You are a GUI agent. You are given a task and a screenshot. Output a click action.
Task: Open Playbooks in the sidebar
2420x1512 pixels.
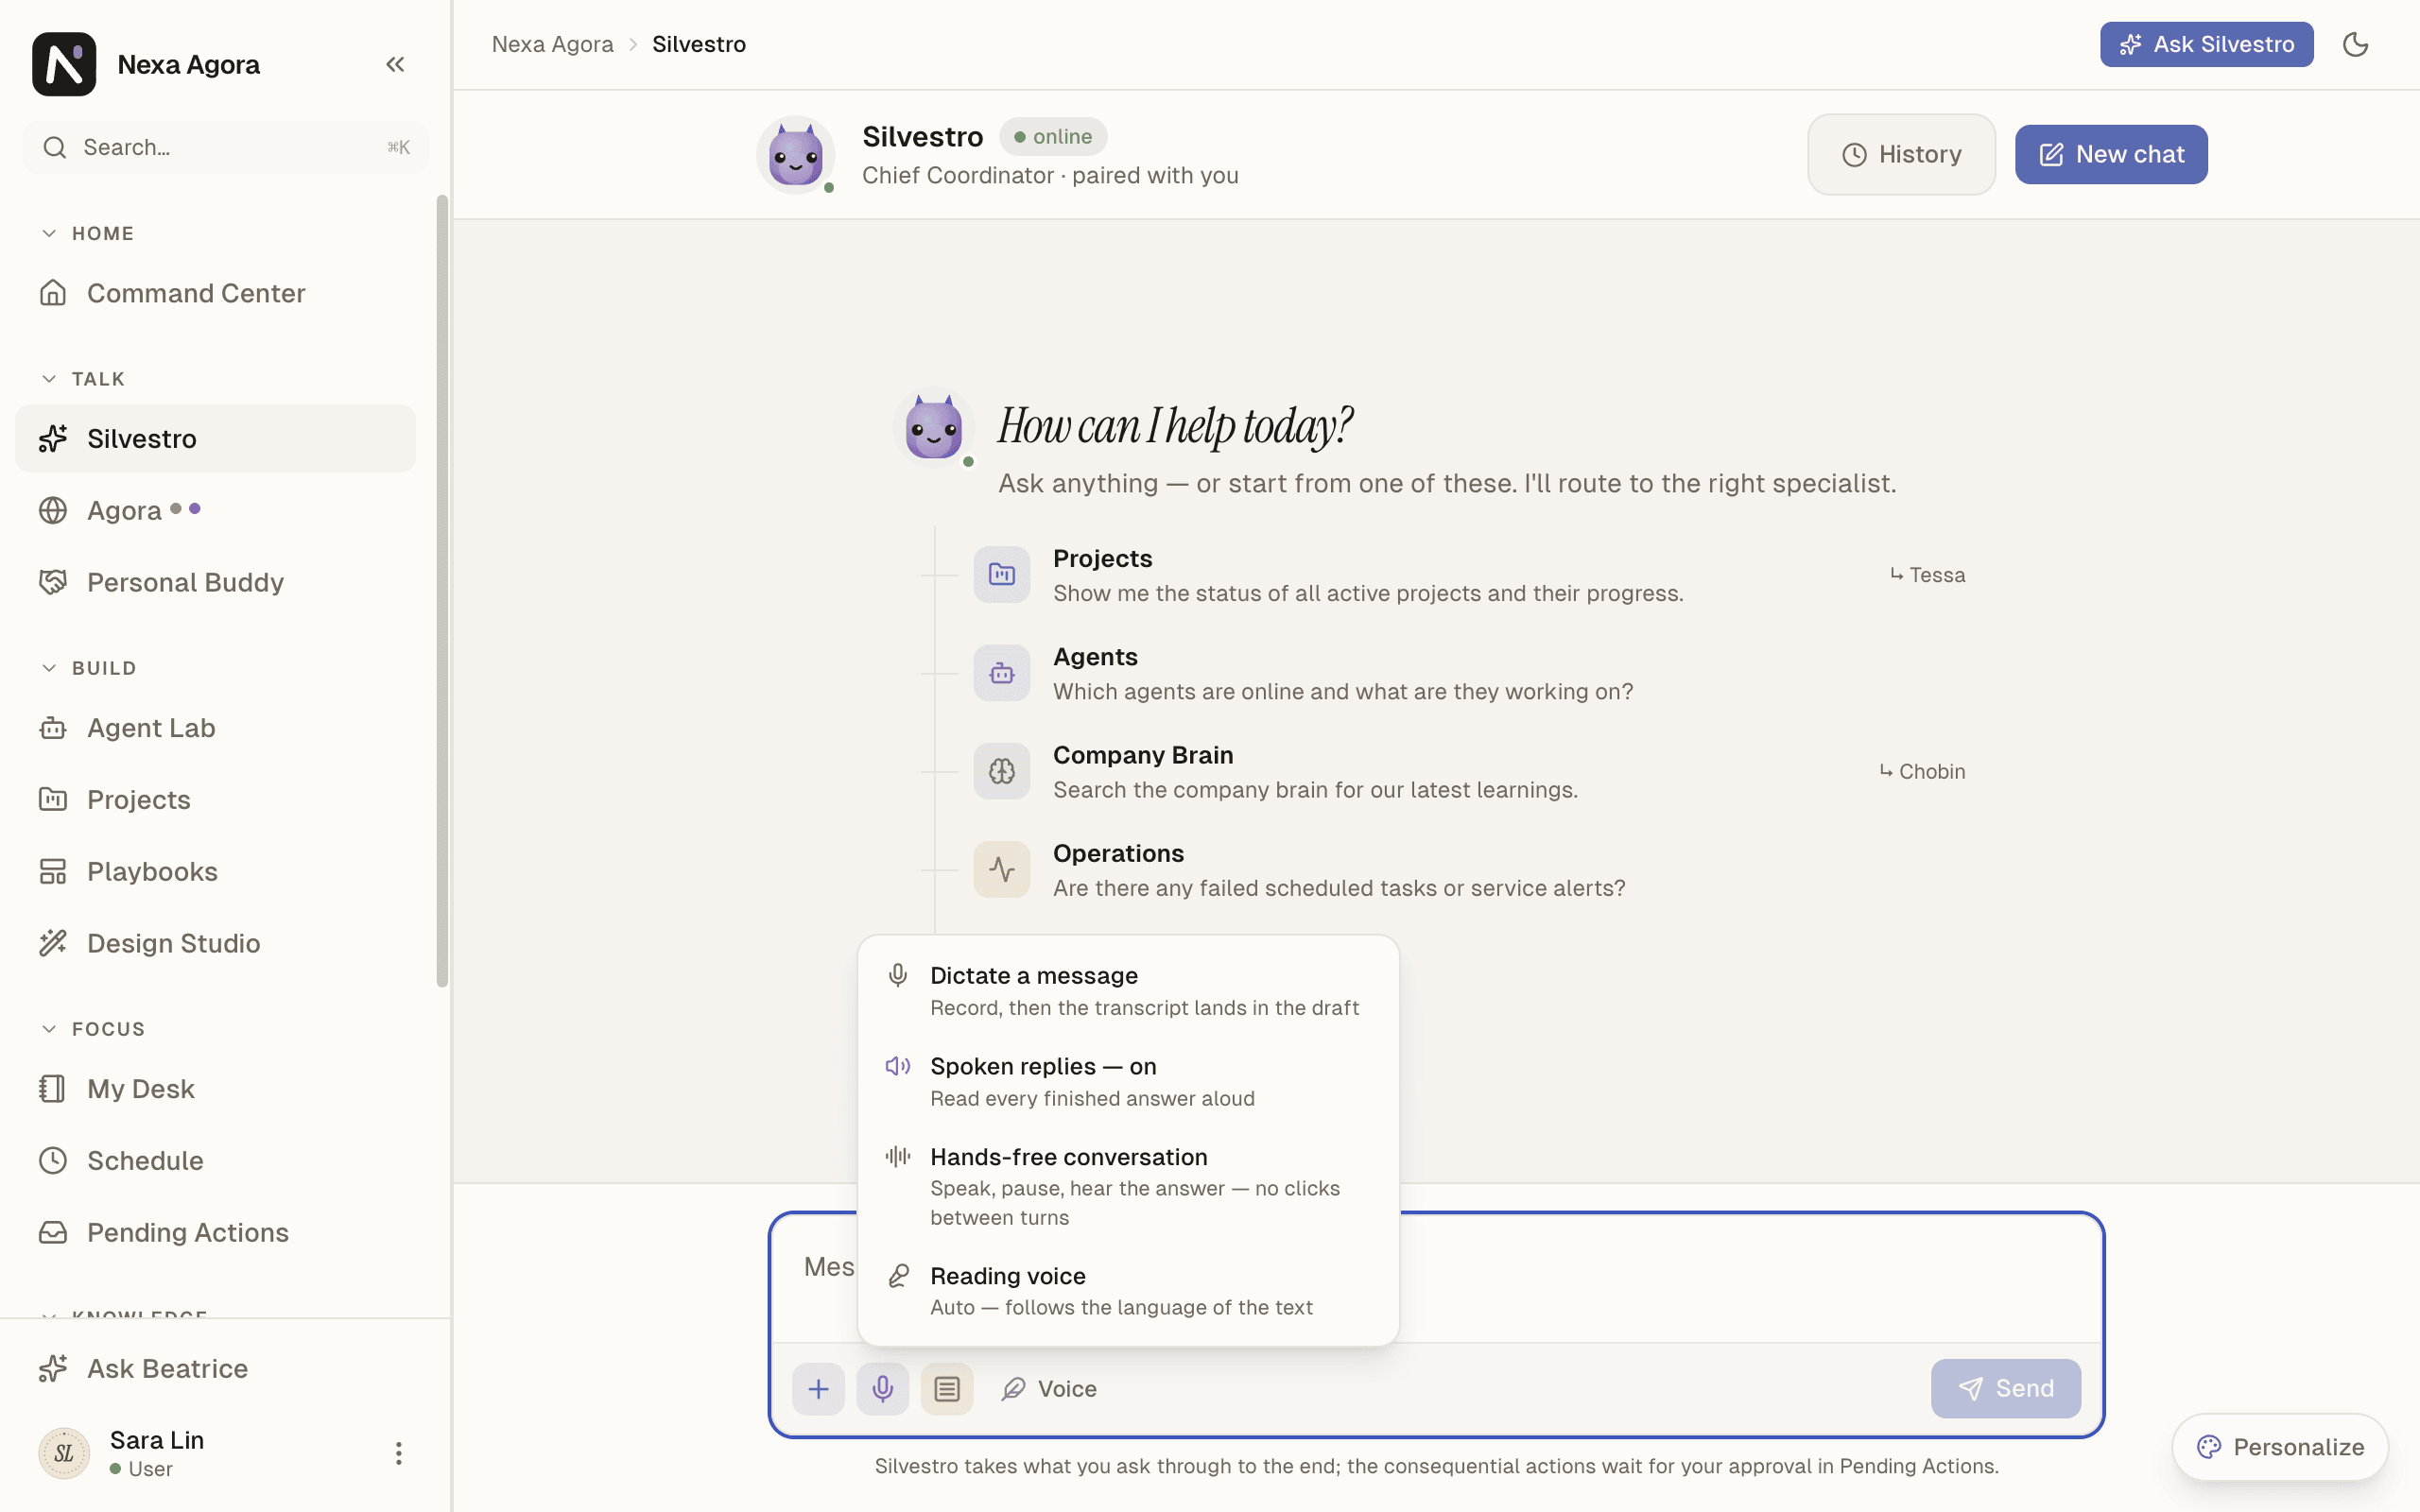(215, 871)
